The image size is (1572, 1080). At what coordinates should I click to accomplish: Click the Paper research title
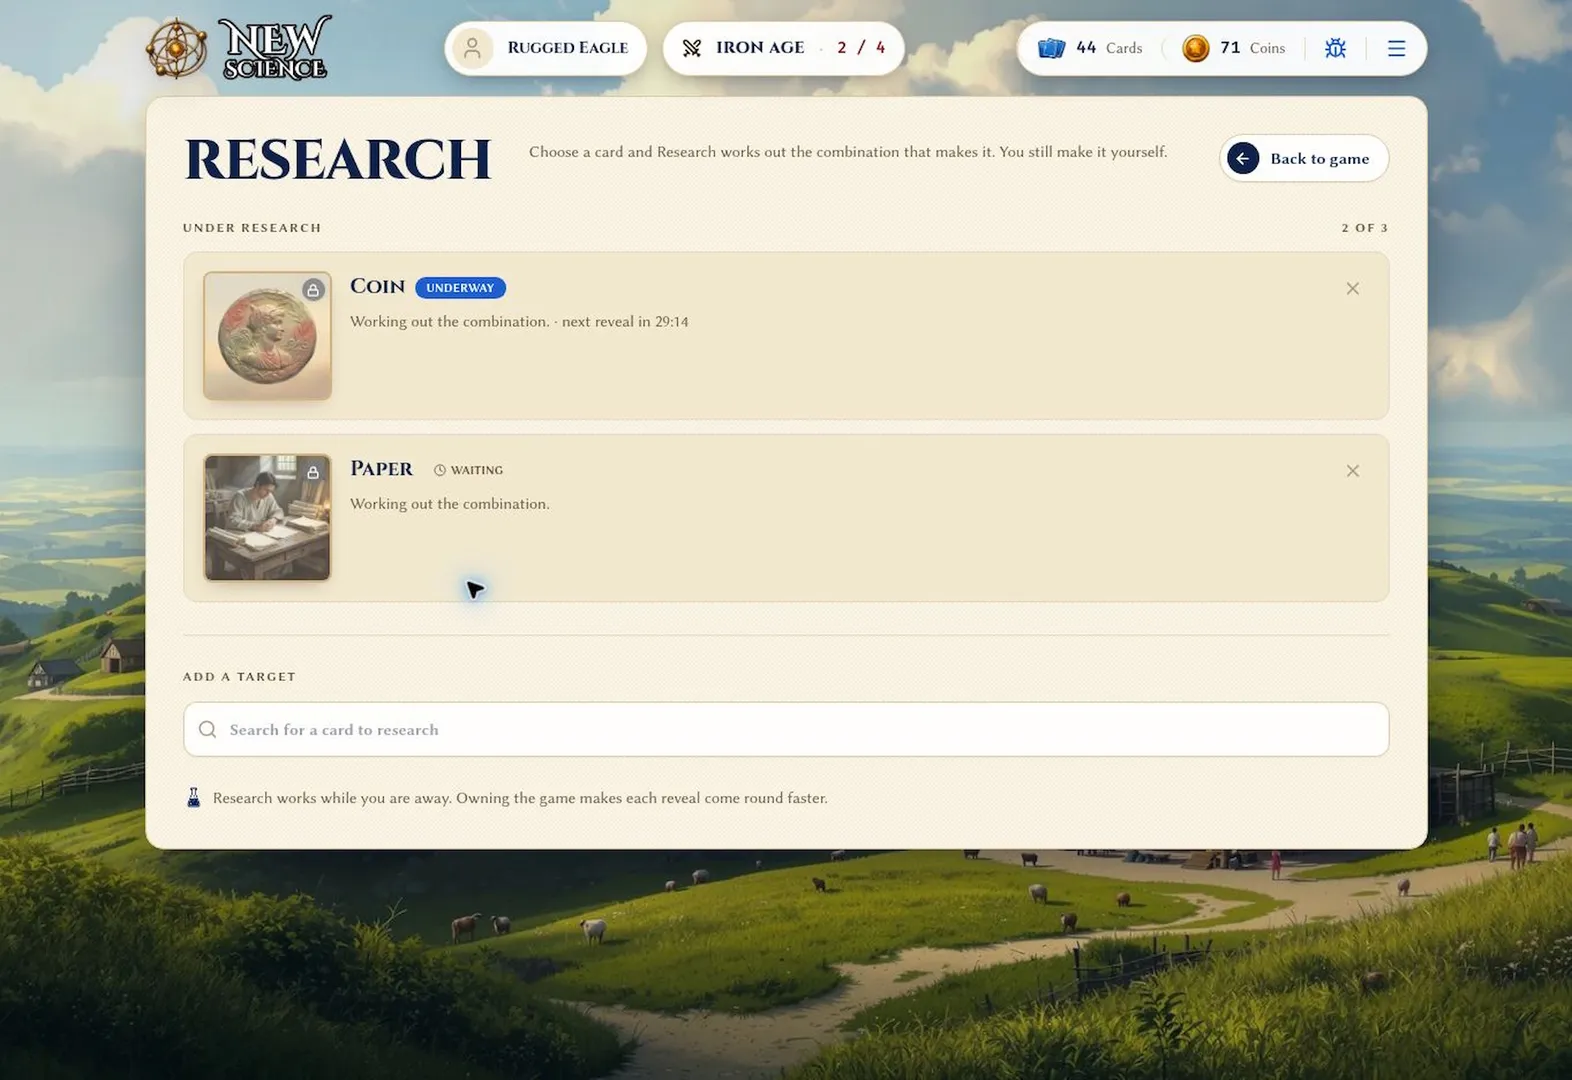point(381,468)
